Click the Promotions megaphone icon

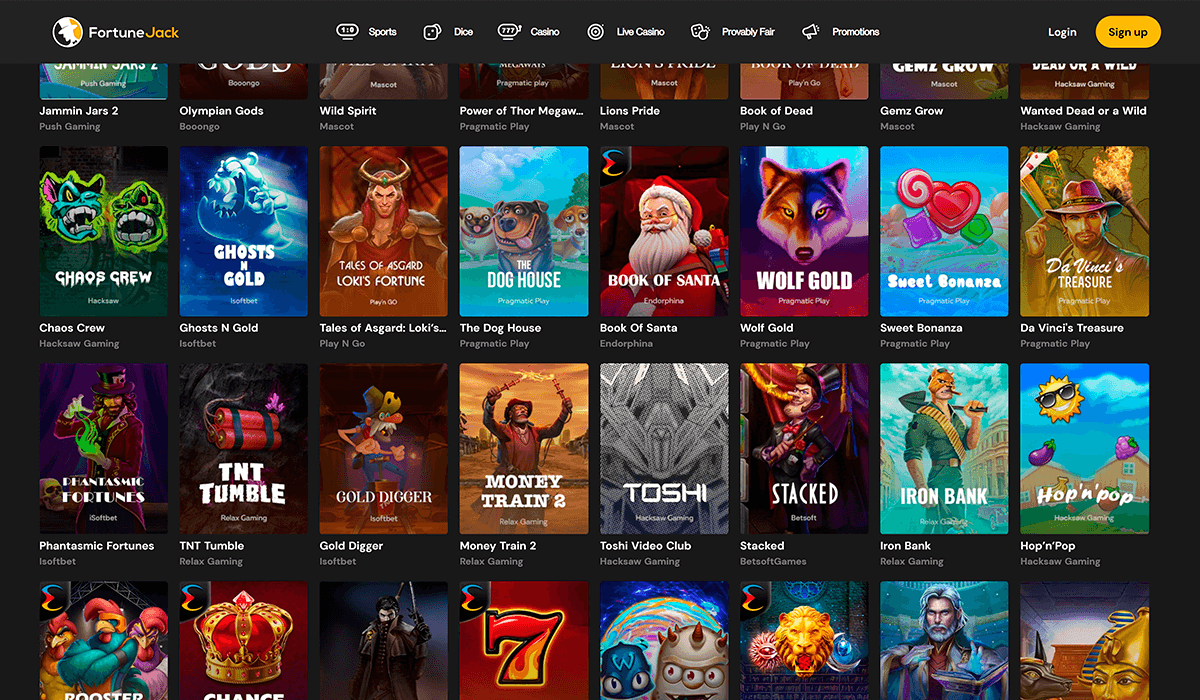811,32
